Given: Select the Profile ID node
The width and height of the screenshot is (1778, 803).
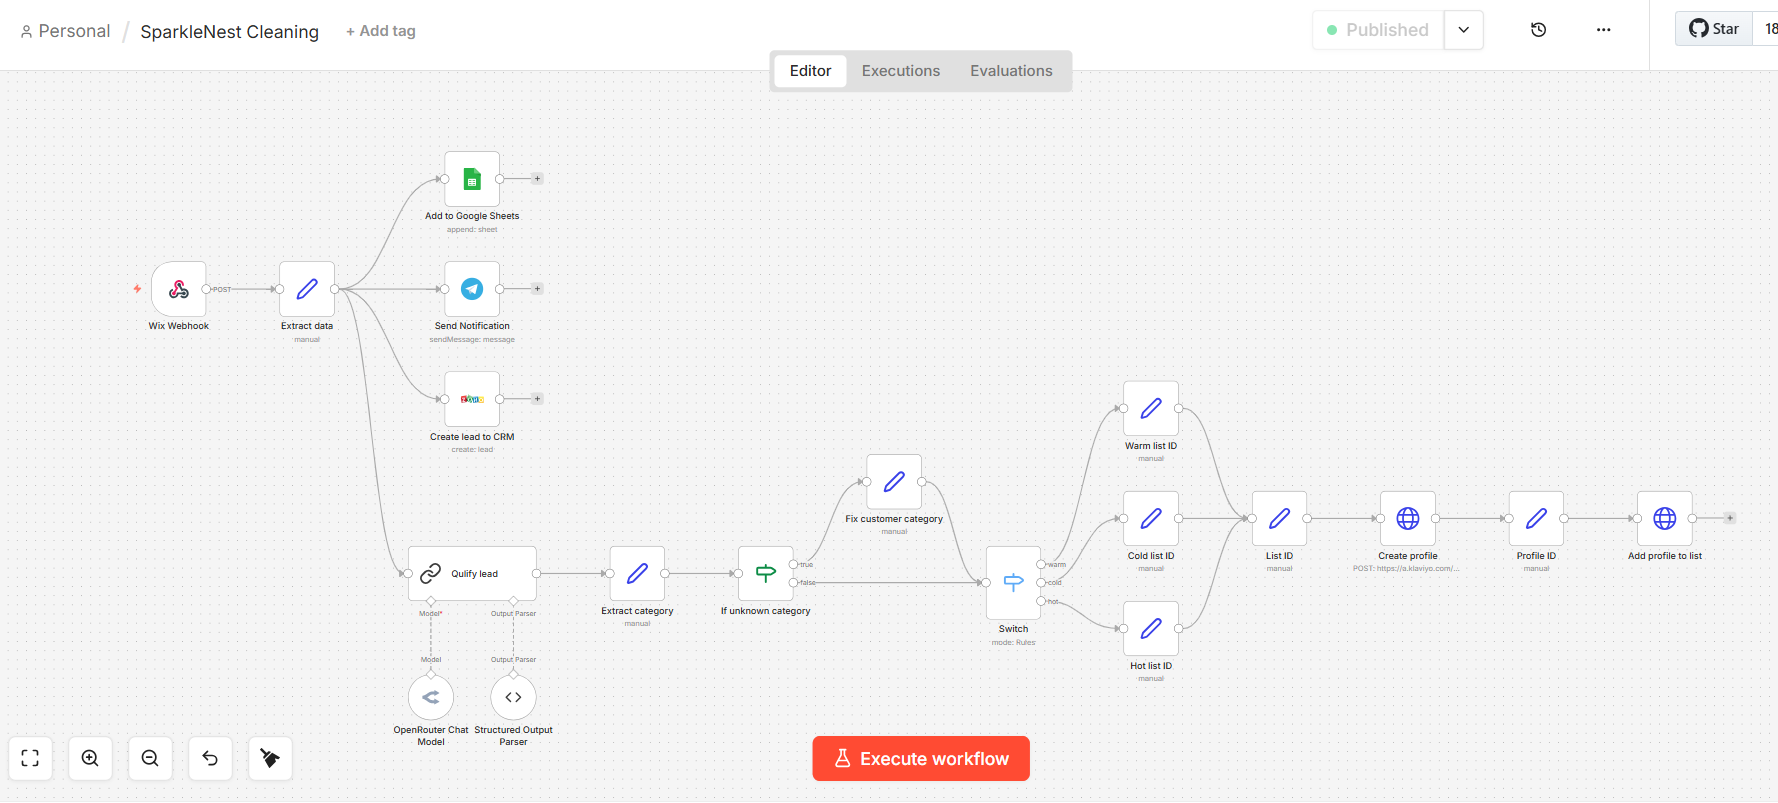Looking at the screenshot, I should pyautogui.click(x=1536, y=519).
